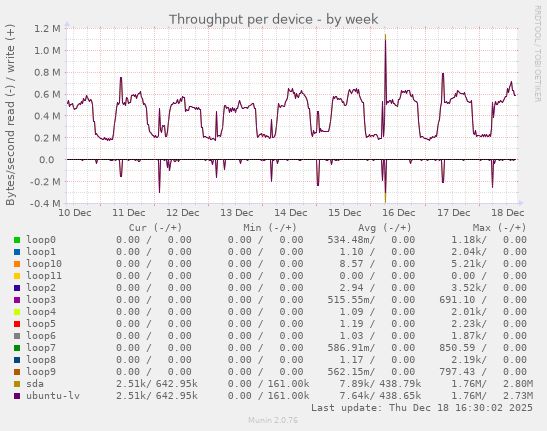Screen dimensions: 547x431
Task: Click the loop11 yellow legend swatch
Action: coord(17,276)
